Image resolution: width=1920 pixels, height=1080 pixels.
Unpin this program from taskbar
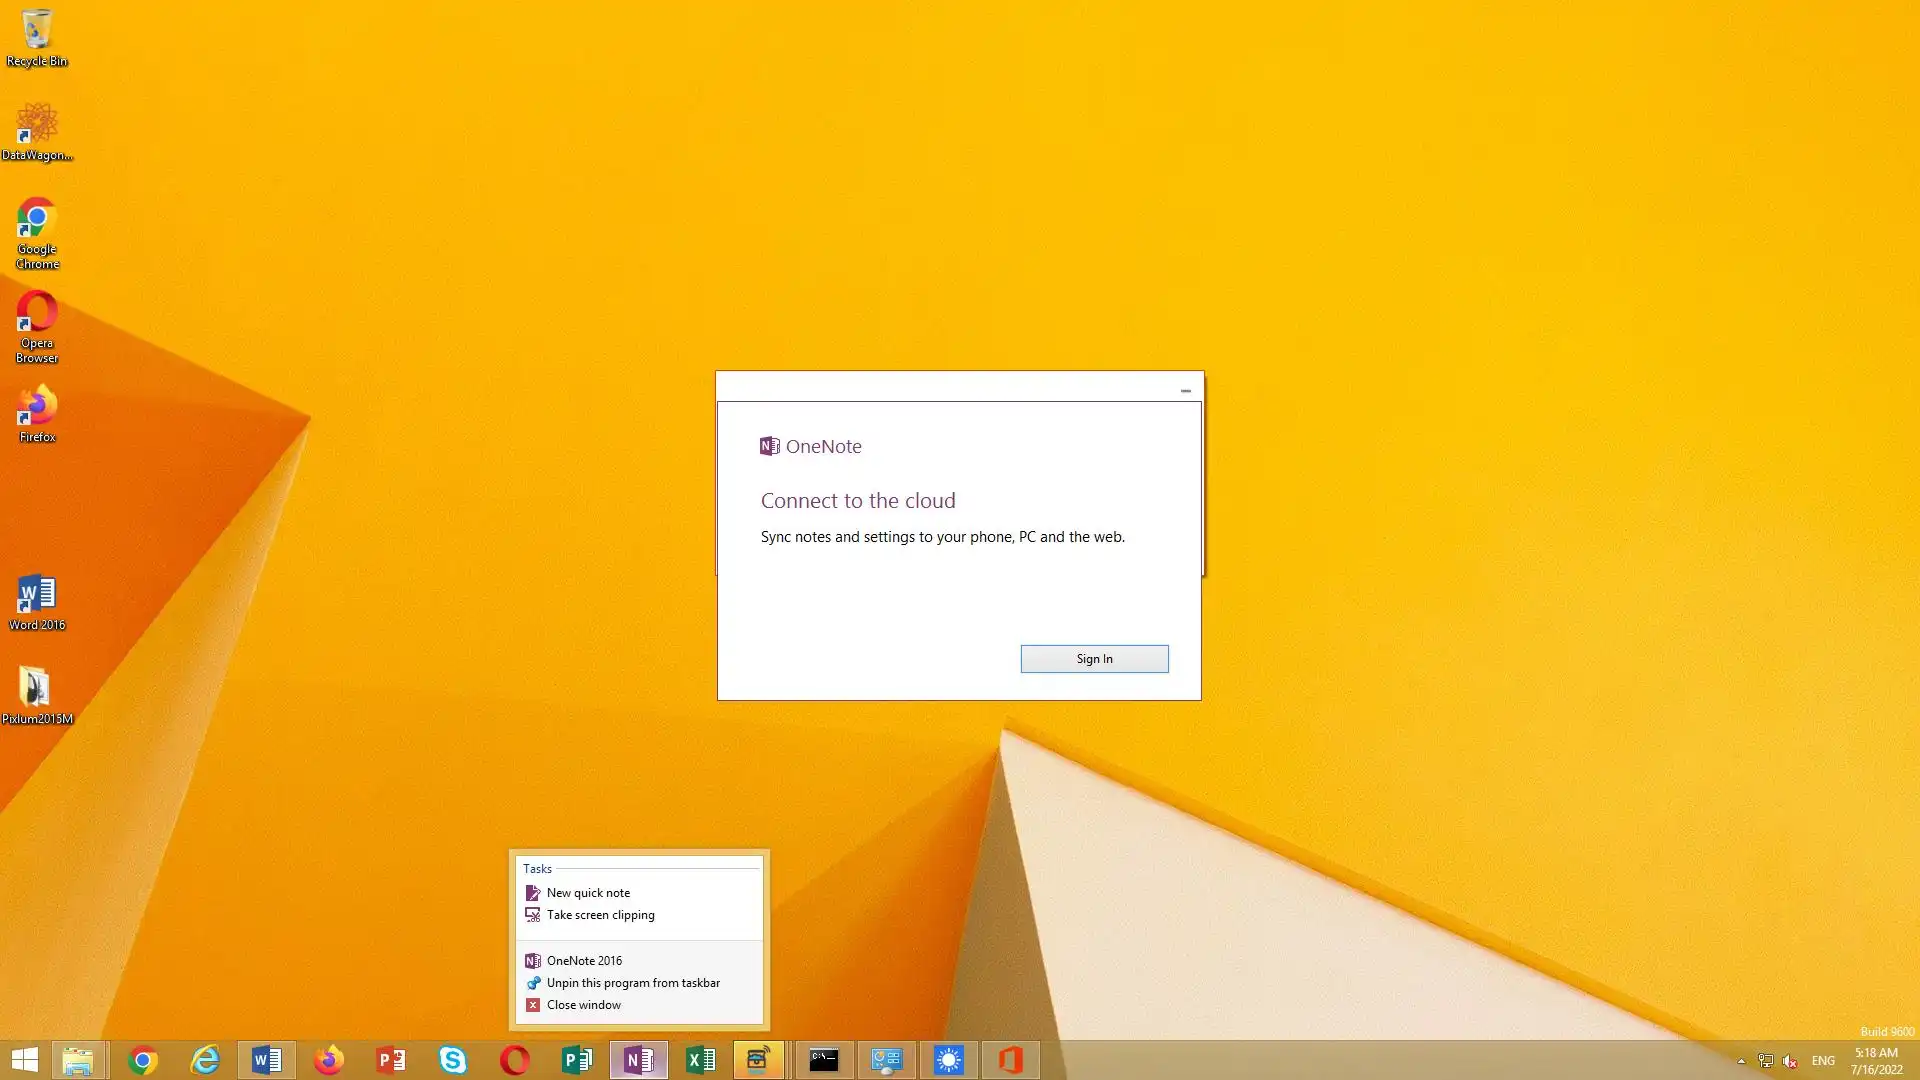tap(632, 983)
